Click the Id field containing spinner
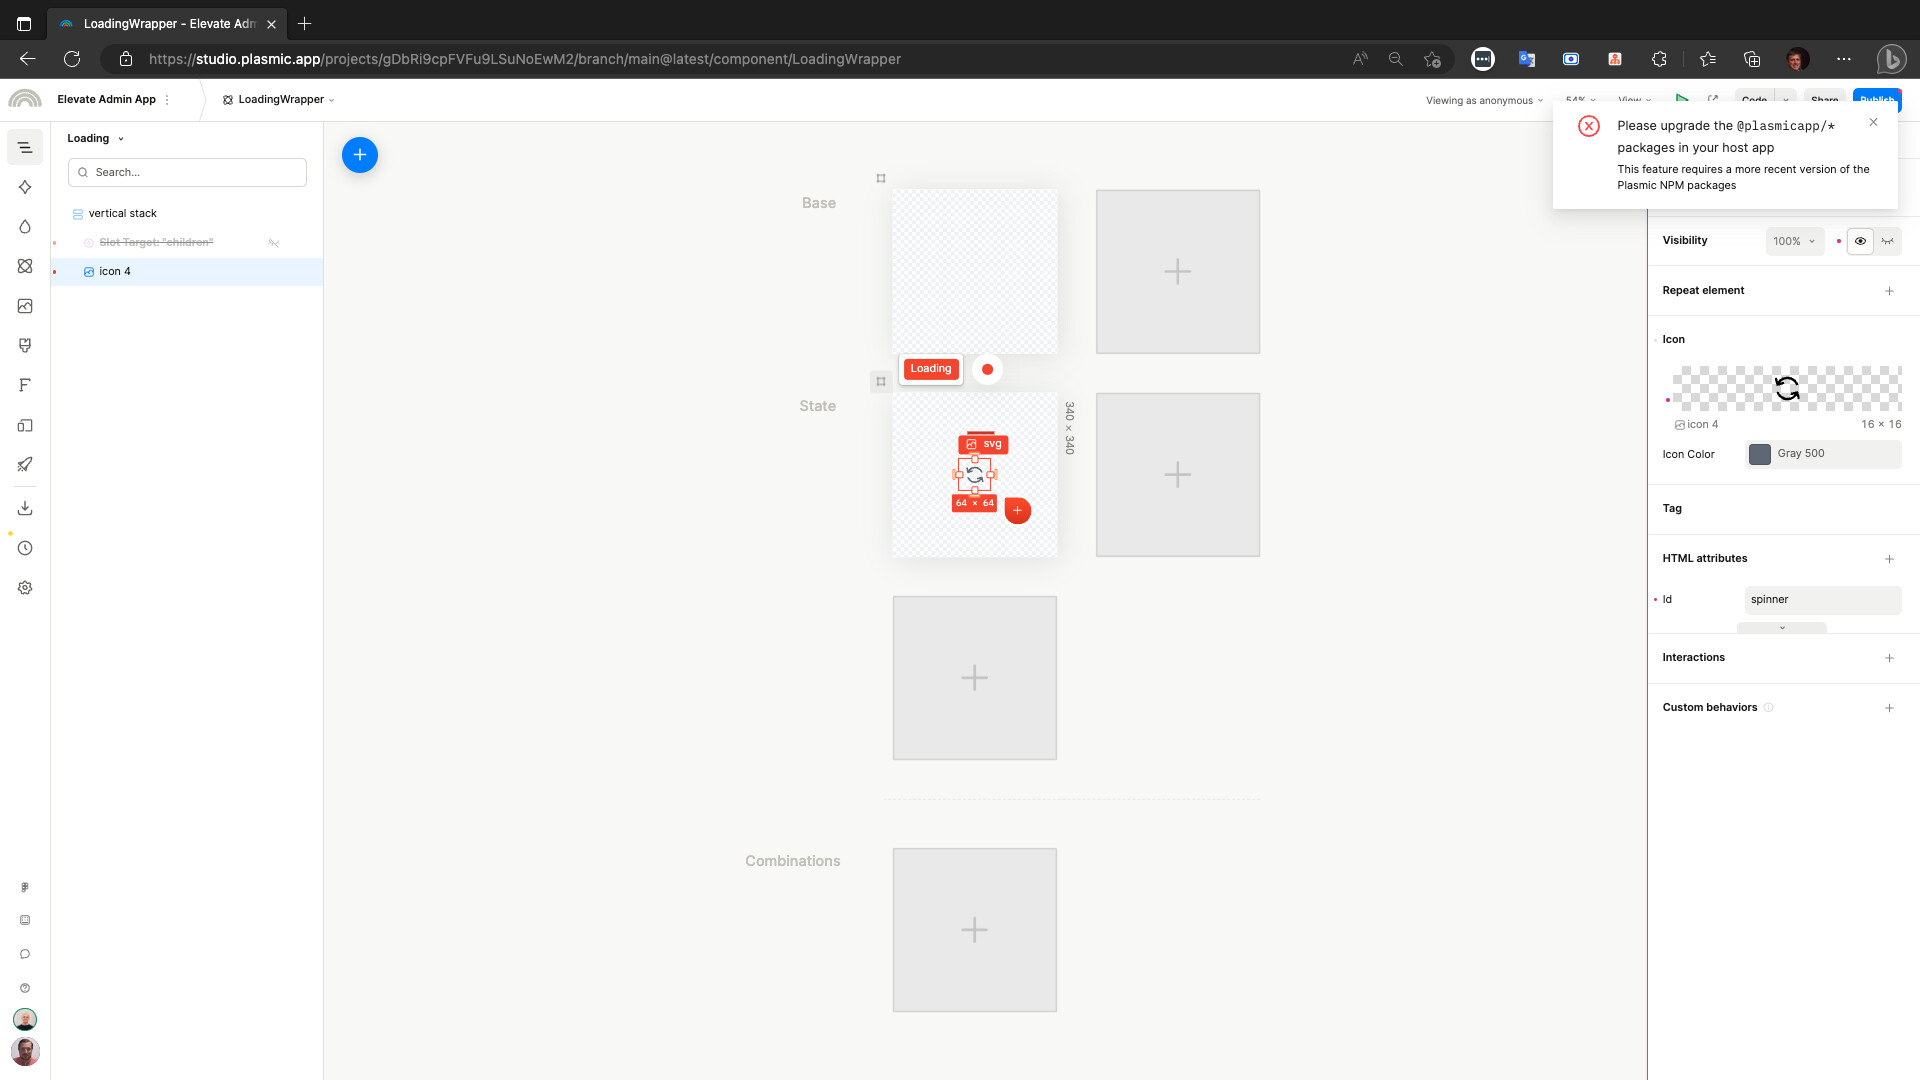The width and height of the screenshot is (1920, 1080). pos(1822,600)
